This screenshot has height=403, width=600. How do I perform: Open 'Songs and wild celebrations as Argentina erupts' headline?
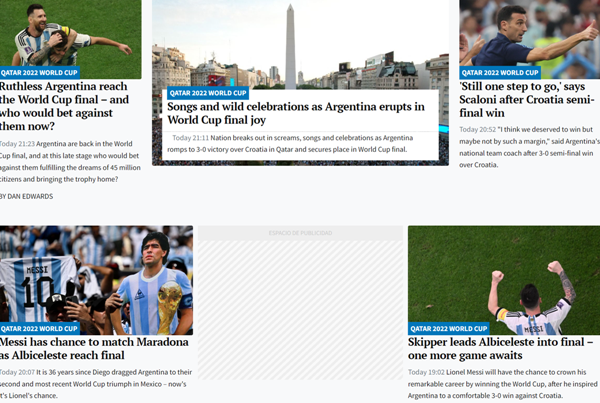coord(295,113)
